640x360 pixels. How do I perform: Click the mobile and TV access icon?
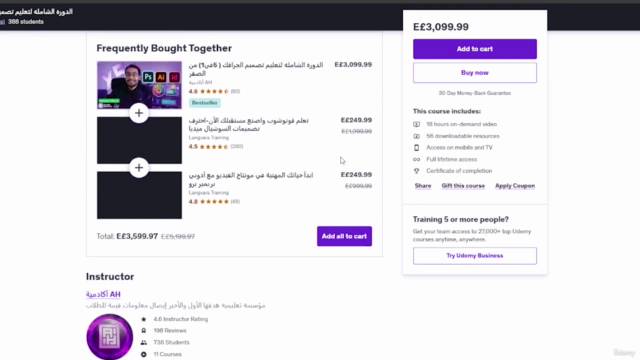416,147
